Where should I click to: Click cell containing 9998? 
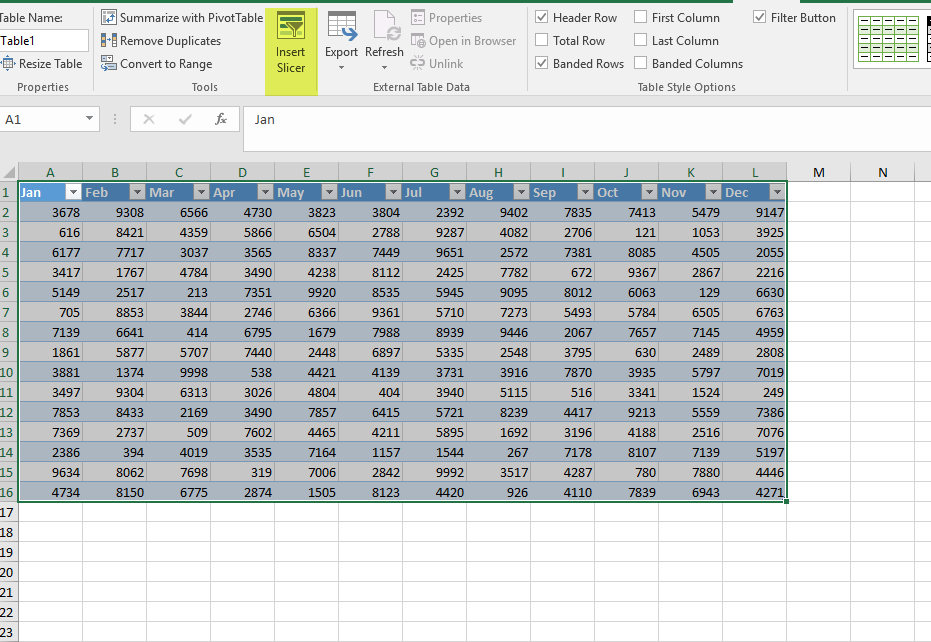179,372
